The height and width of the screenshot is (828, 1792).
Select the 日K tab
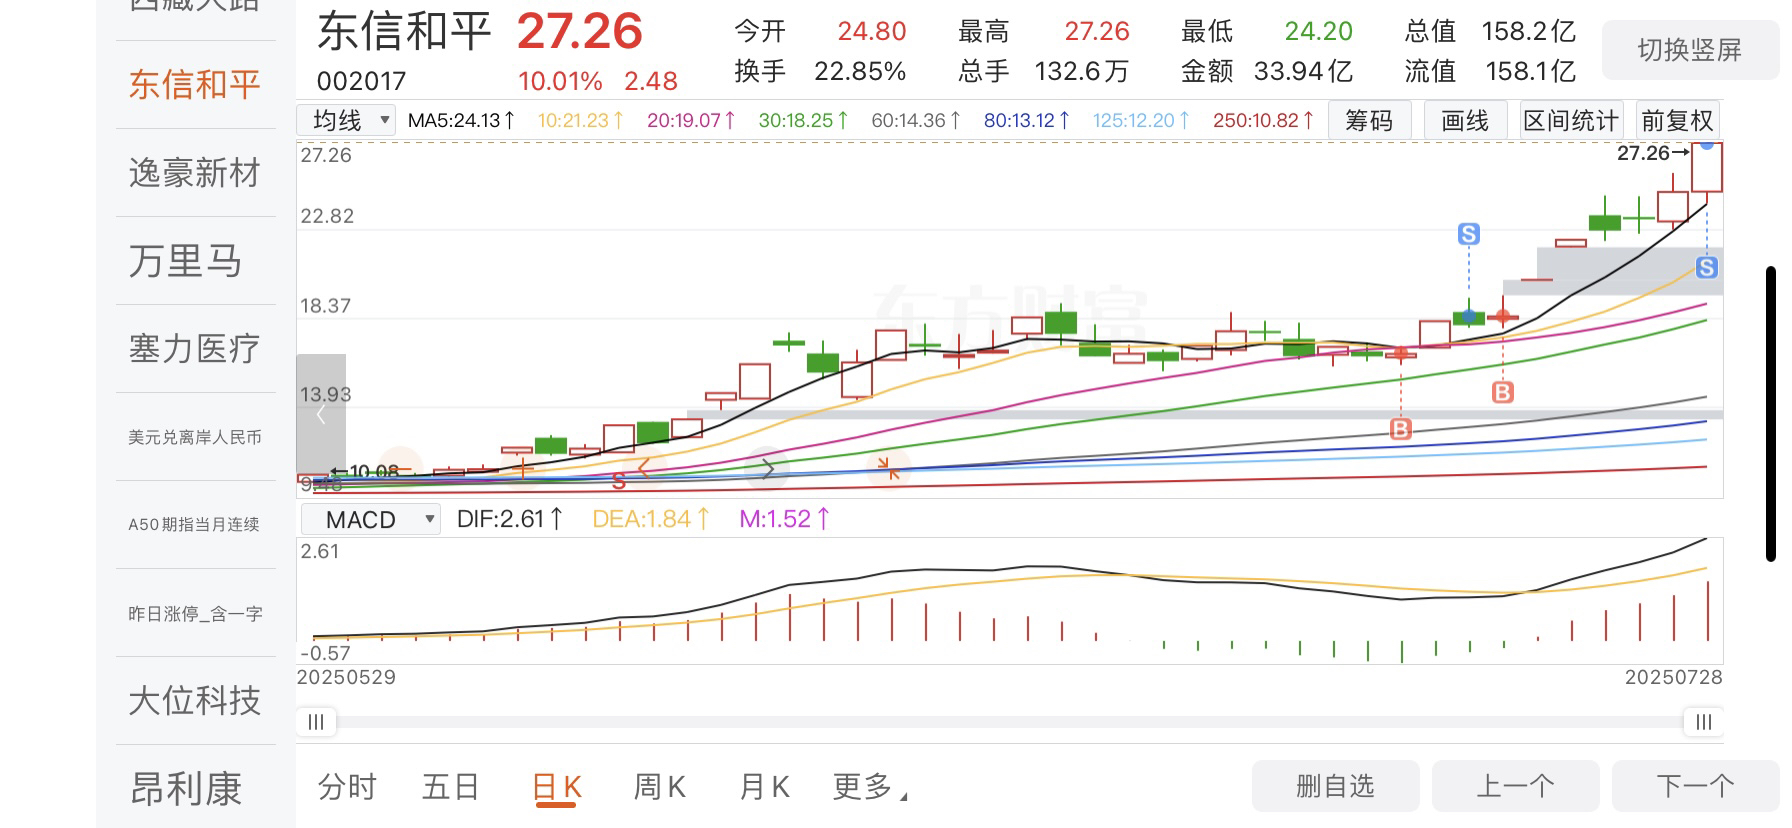pyautogui.click(x=557, y=787)
